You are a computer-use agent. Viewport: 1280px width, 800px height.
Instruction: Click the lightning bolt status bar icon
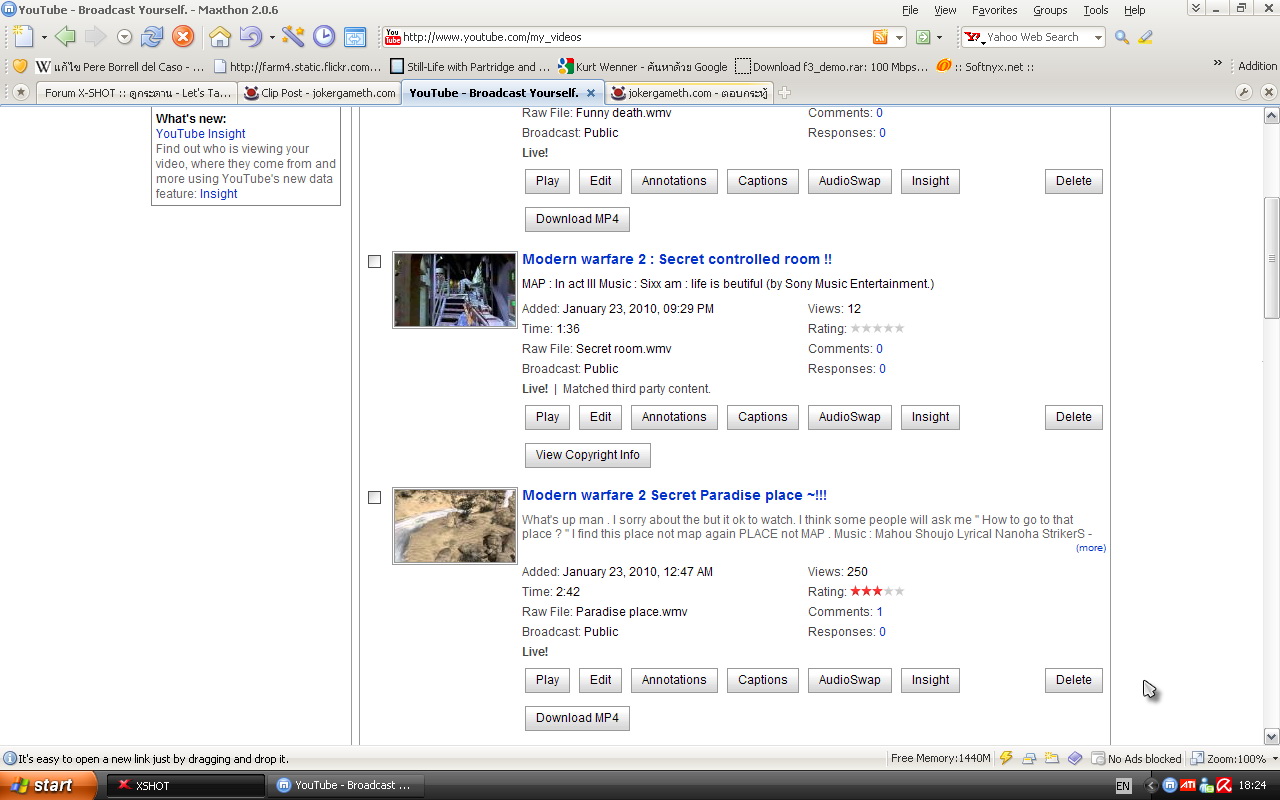pos(1007,758)
